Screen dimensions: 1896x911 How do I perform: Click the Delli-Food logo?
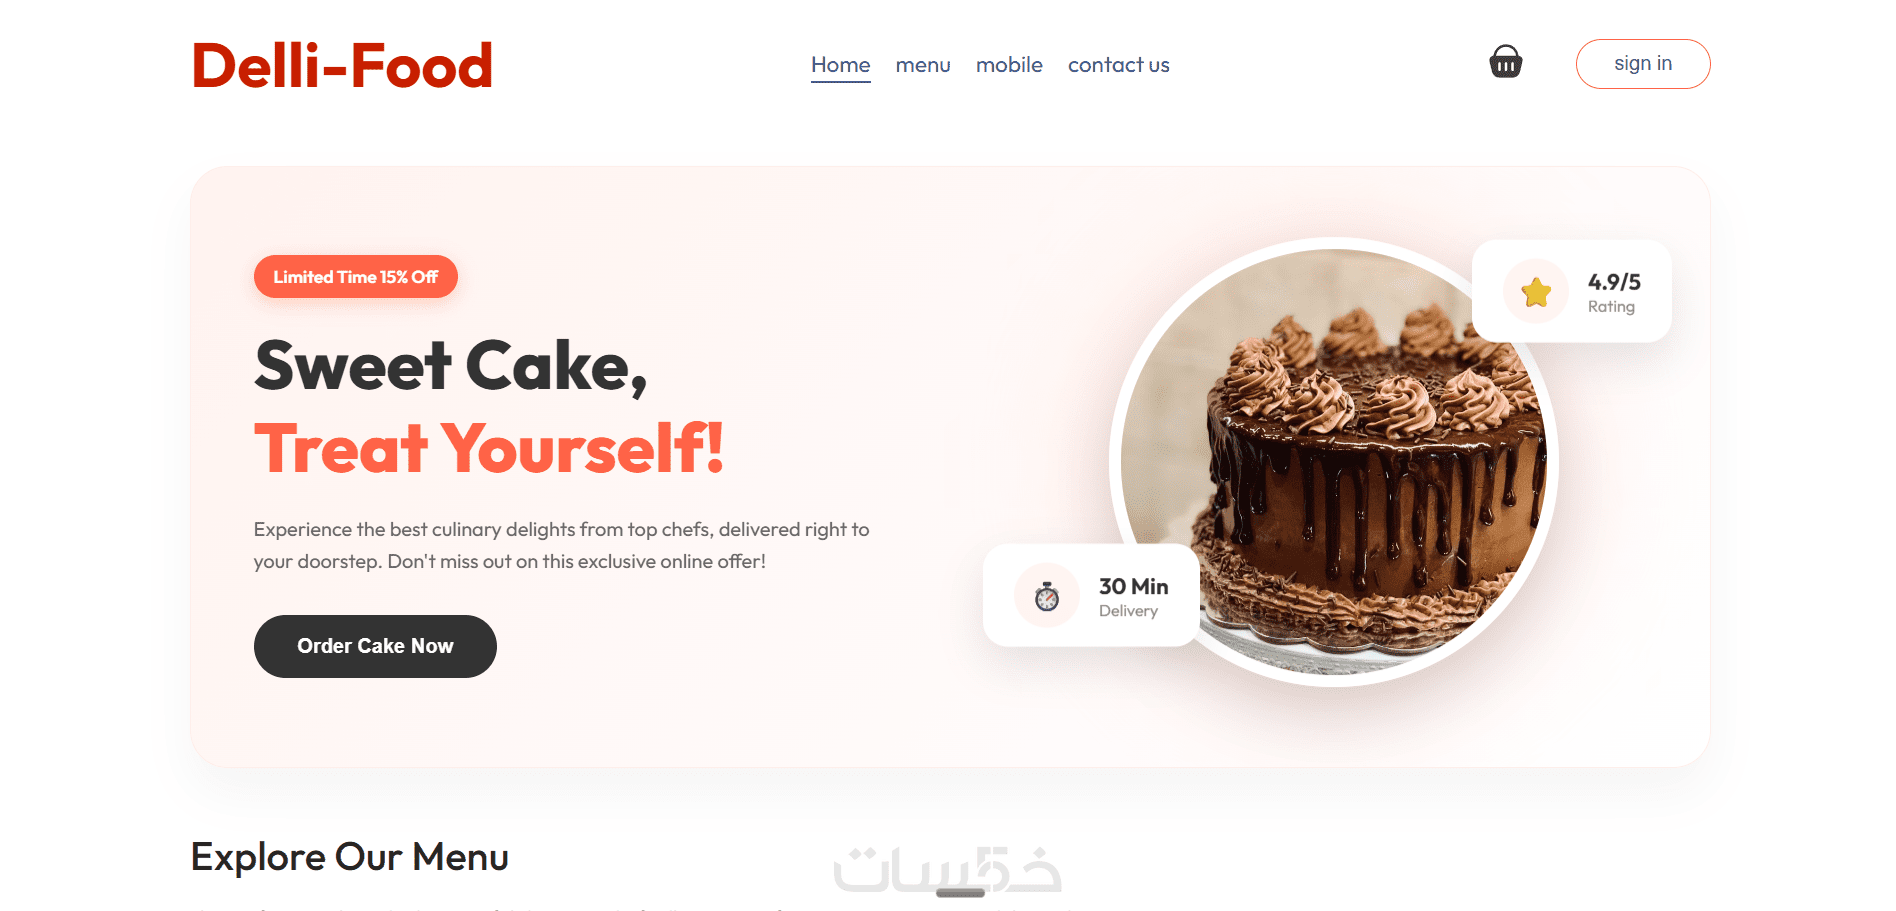point(342,66)
